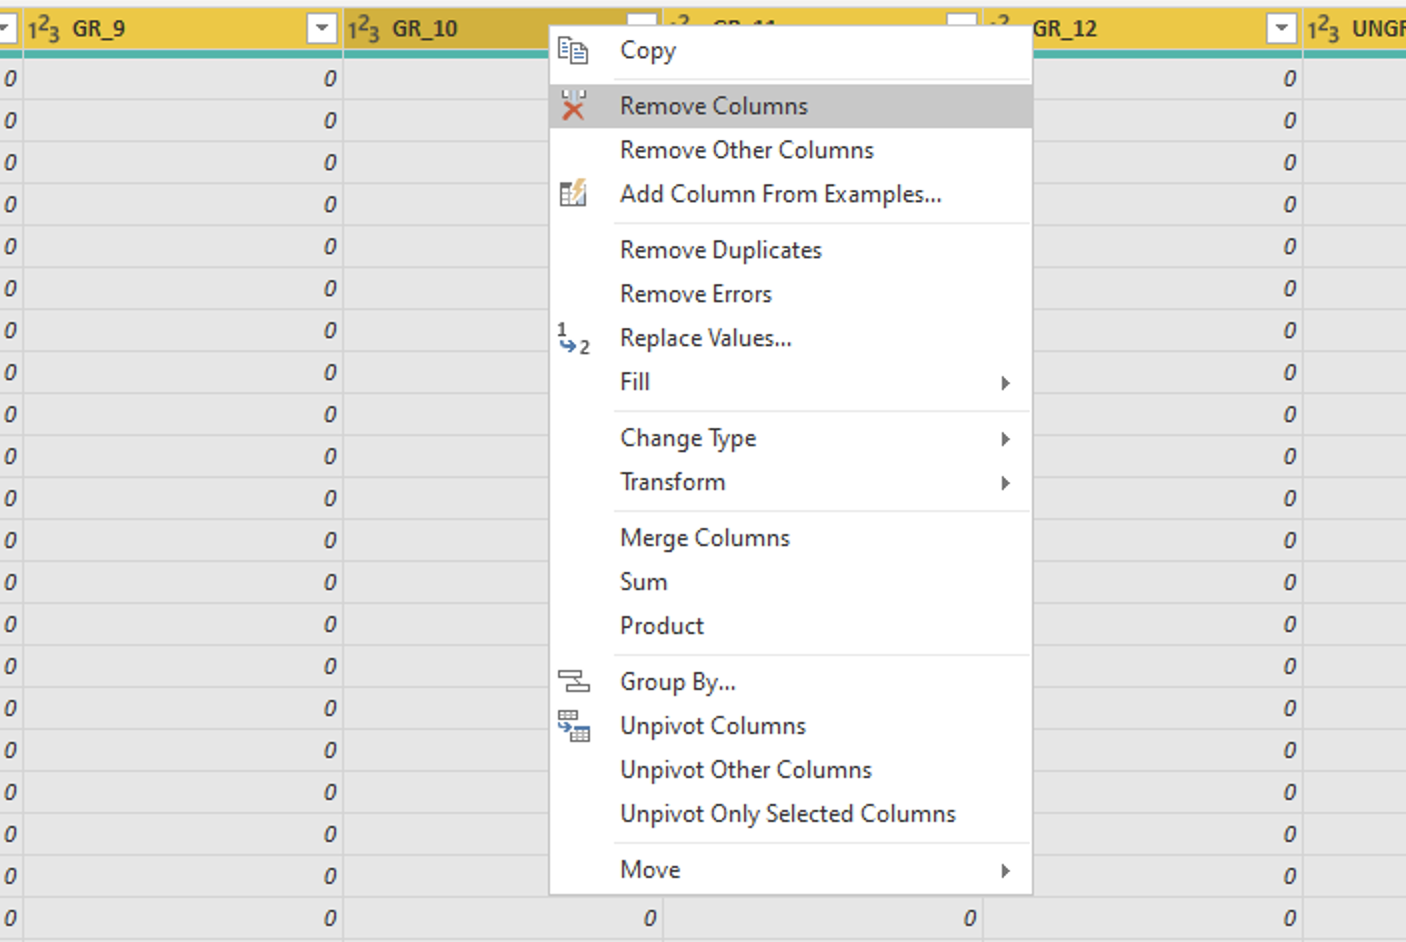Select Remove Columns menu entry

point(791,106)
